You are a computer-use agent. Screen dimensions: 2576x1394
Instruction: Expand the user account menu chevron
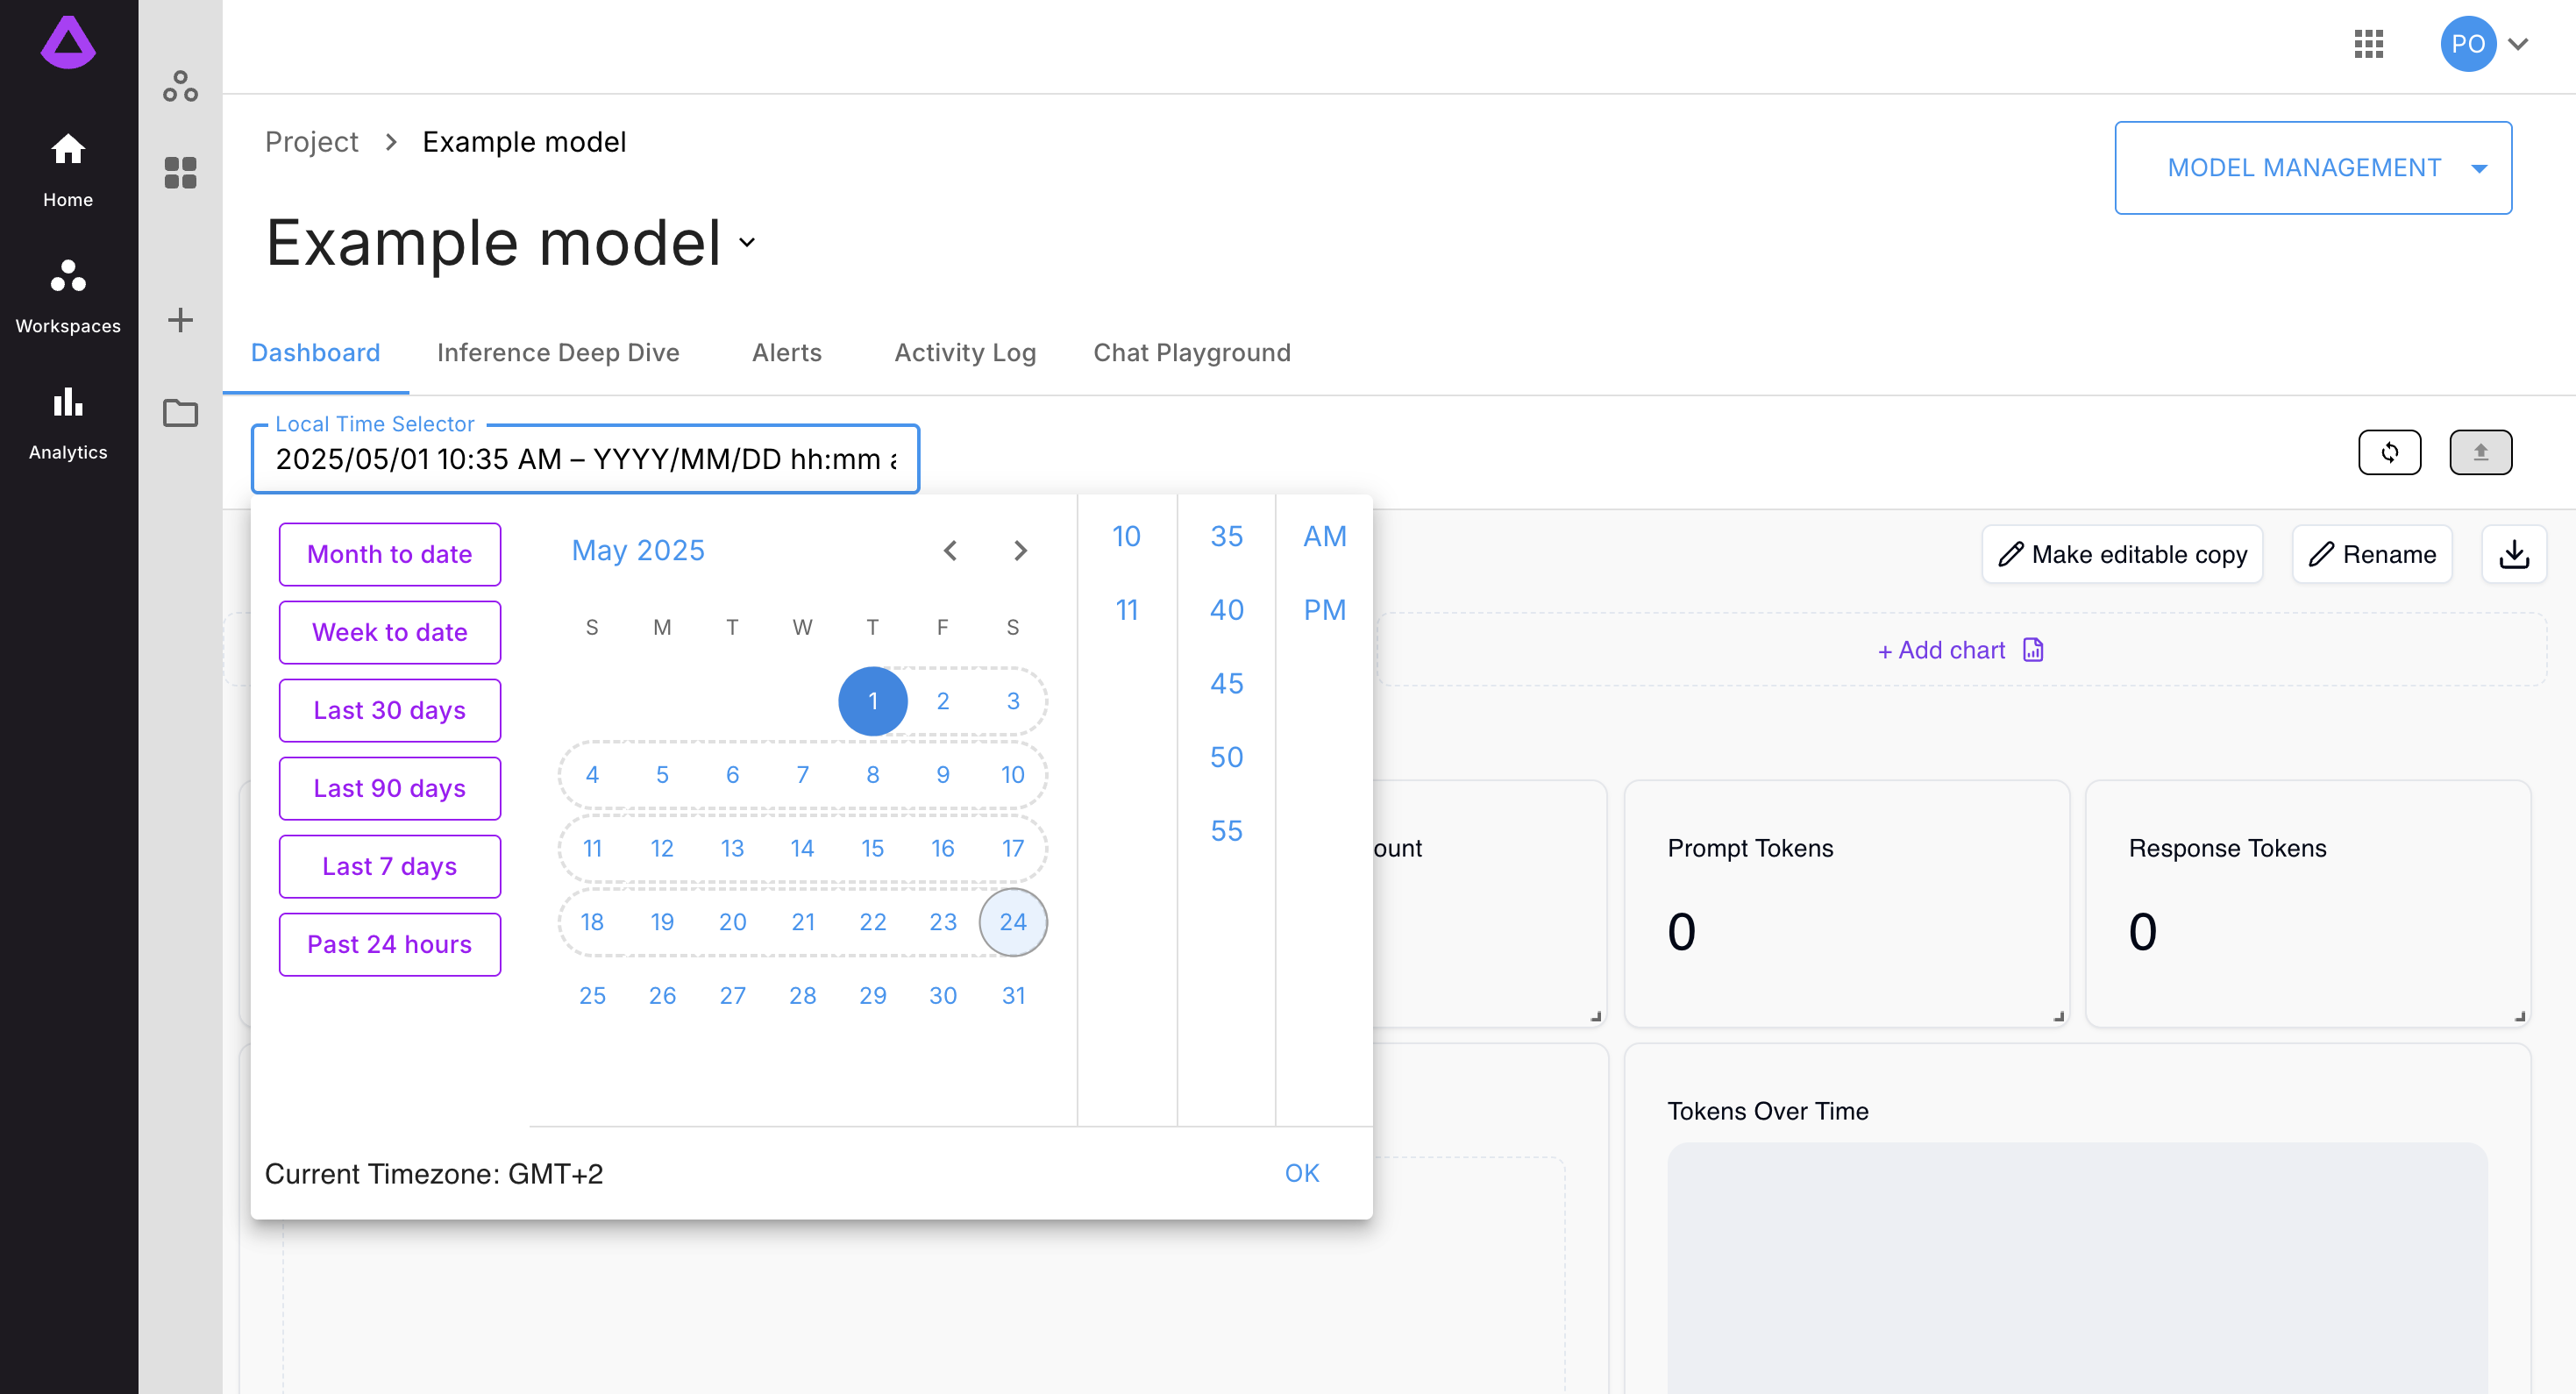coord(2517,44)
